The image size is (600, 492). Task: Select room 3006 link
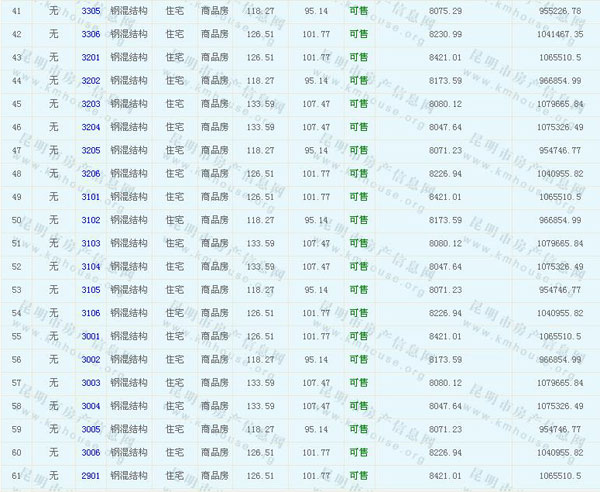coord(90,452)
